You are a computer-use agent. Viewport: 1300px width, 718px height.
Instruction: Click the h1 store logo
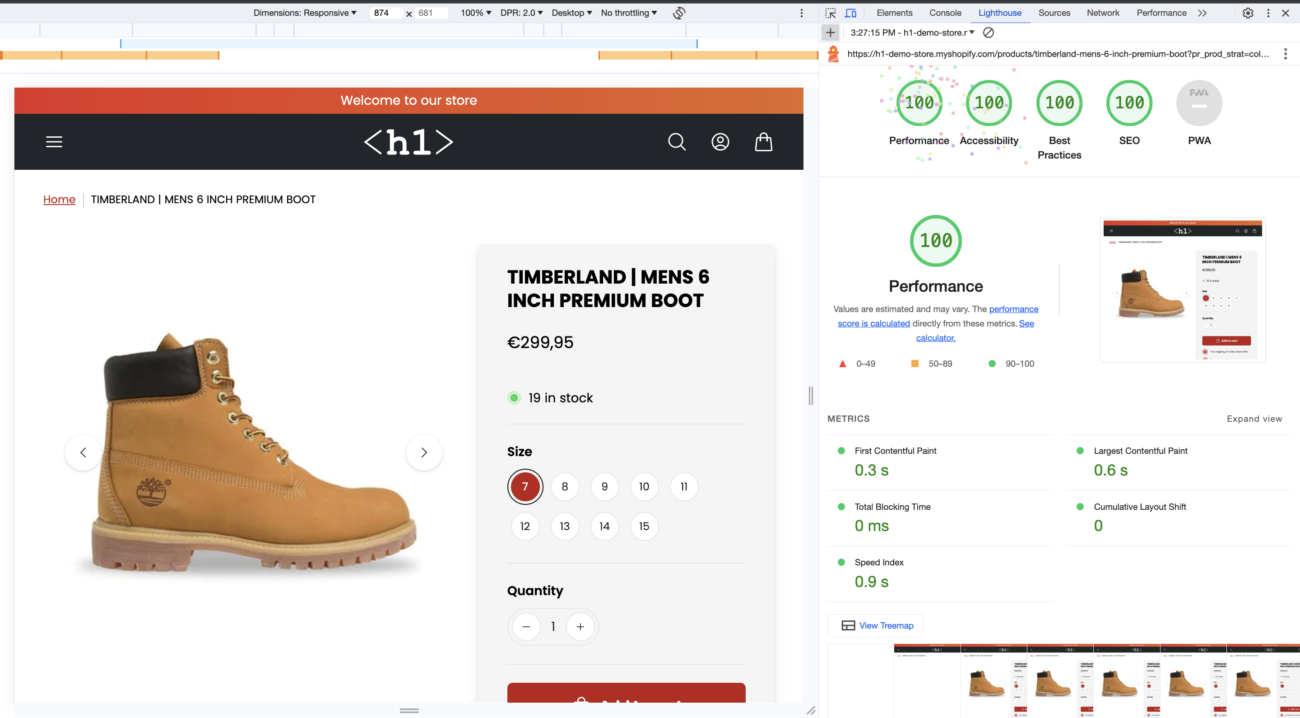[408, 142]
